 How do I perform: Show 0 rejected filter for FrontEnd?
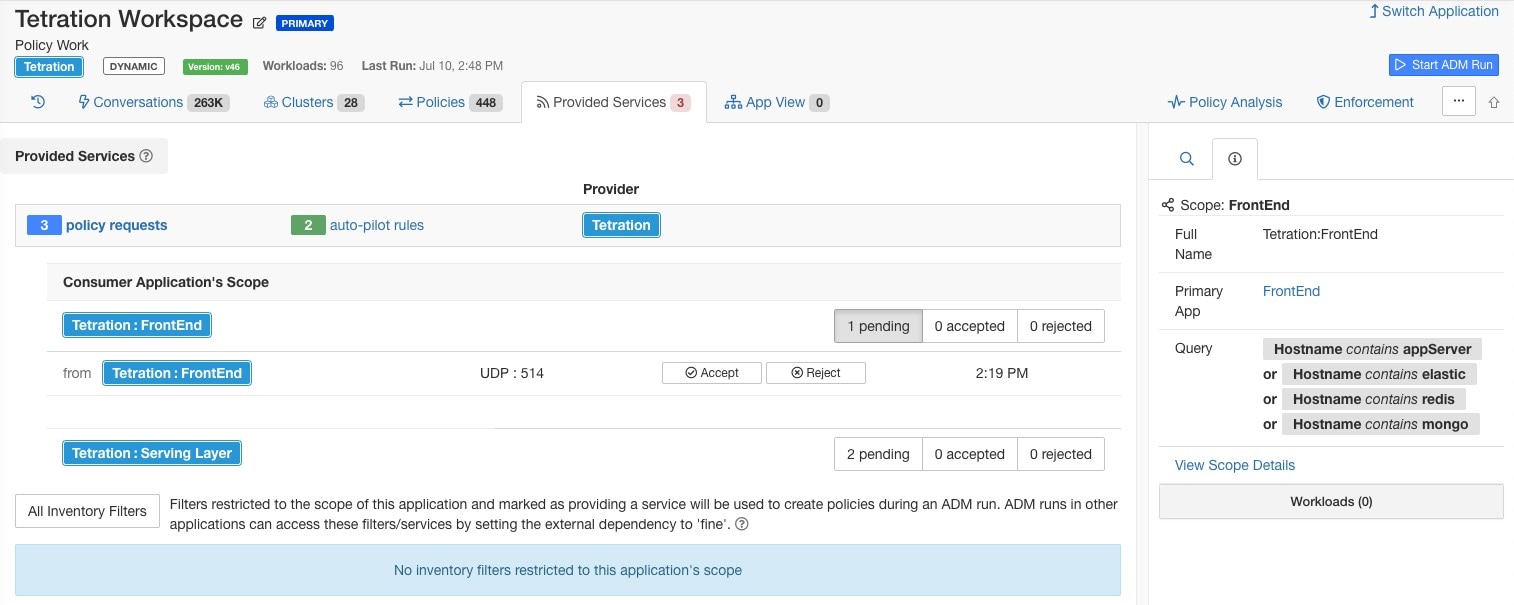pos(1061,326)
